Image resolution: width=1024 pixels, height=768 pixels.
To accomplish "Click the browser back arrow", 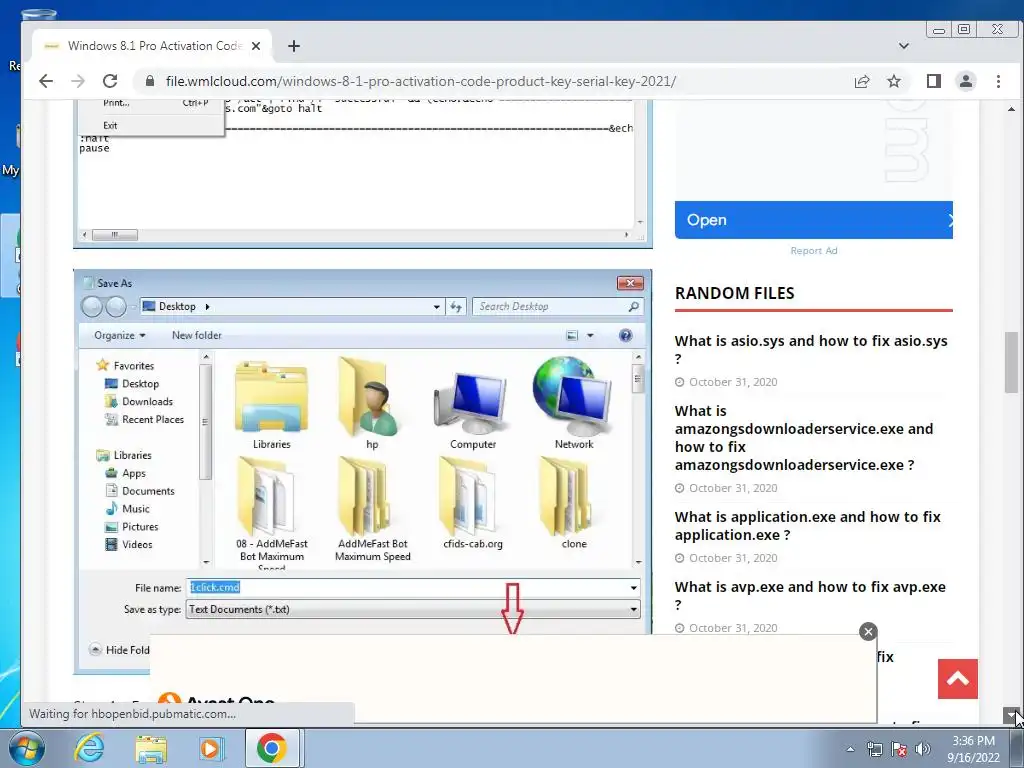I will point(46,81).
